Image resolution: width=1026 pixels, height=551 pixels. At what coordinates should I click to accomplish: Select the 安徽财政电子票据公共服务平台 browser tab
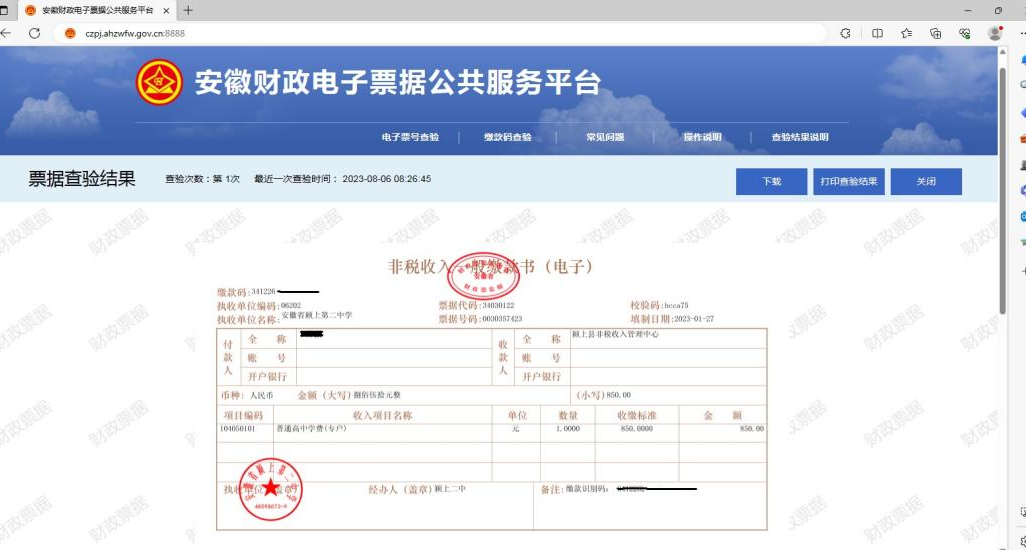point(95,10)
